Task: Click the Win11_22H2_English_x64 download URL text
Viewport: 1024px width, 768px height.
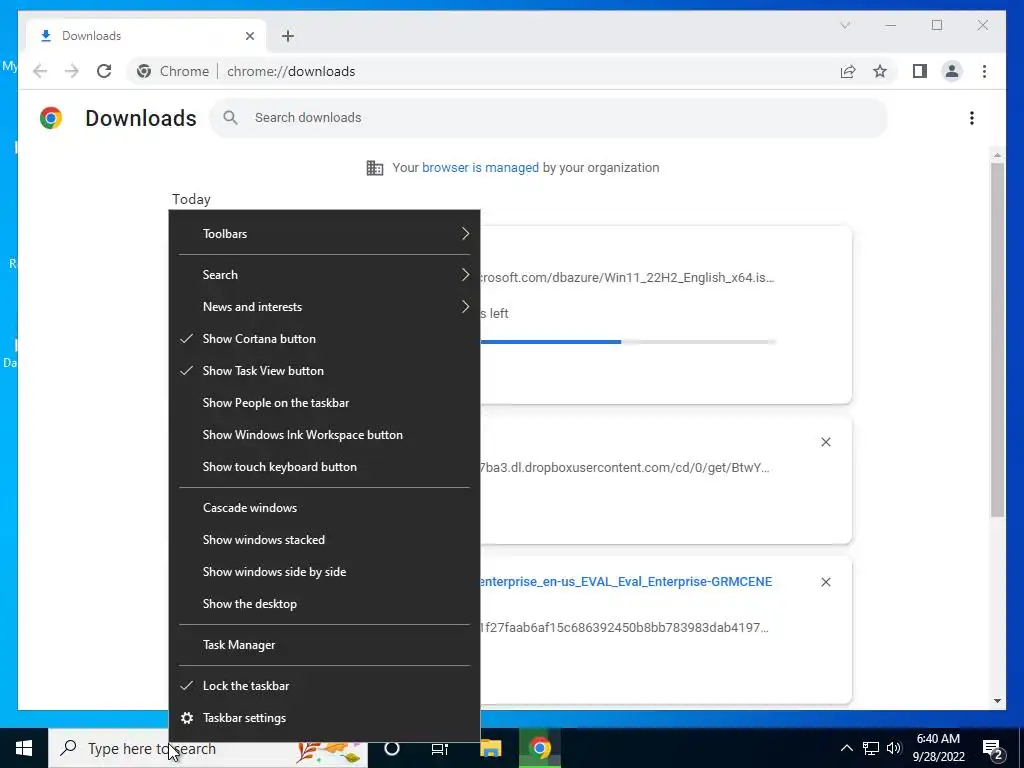Action: pos(627,278)
